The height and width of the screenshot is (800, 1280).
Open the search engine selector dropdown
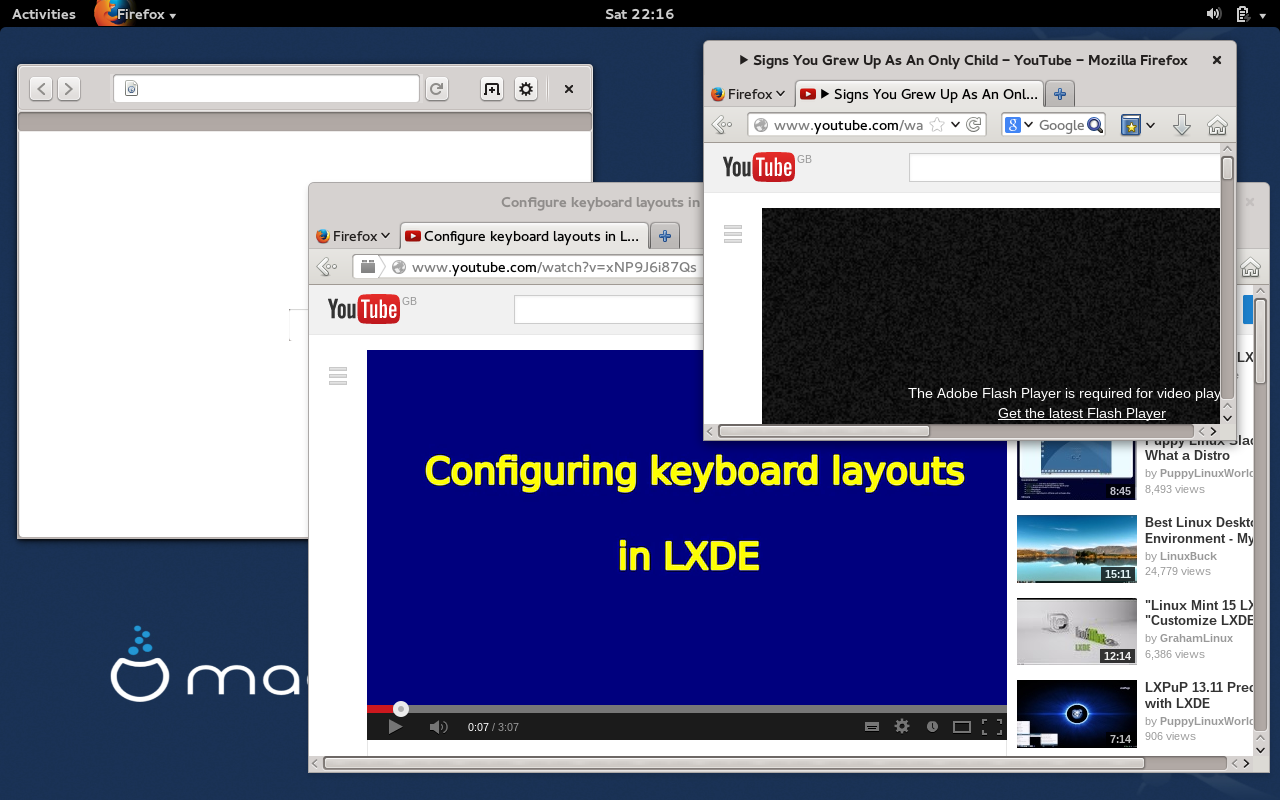(x=1019, y=125)
